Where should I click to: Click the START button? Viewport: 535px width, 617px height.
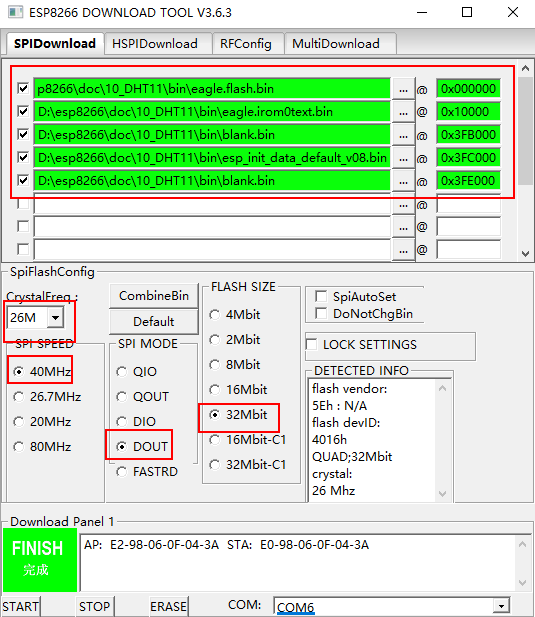click(20, 606)
